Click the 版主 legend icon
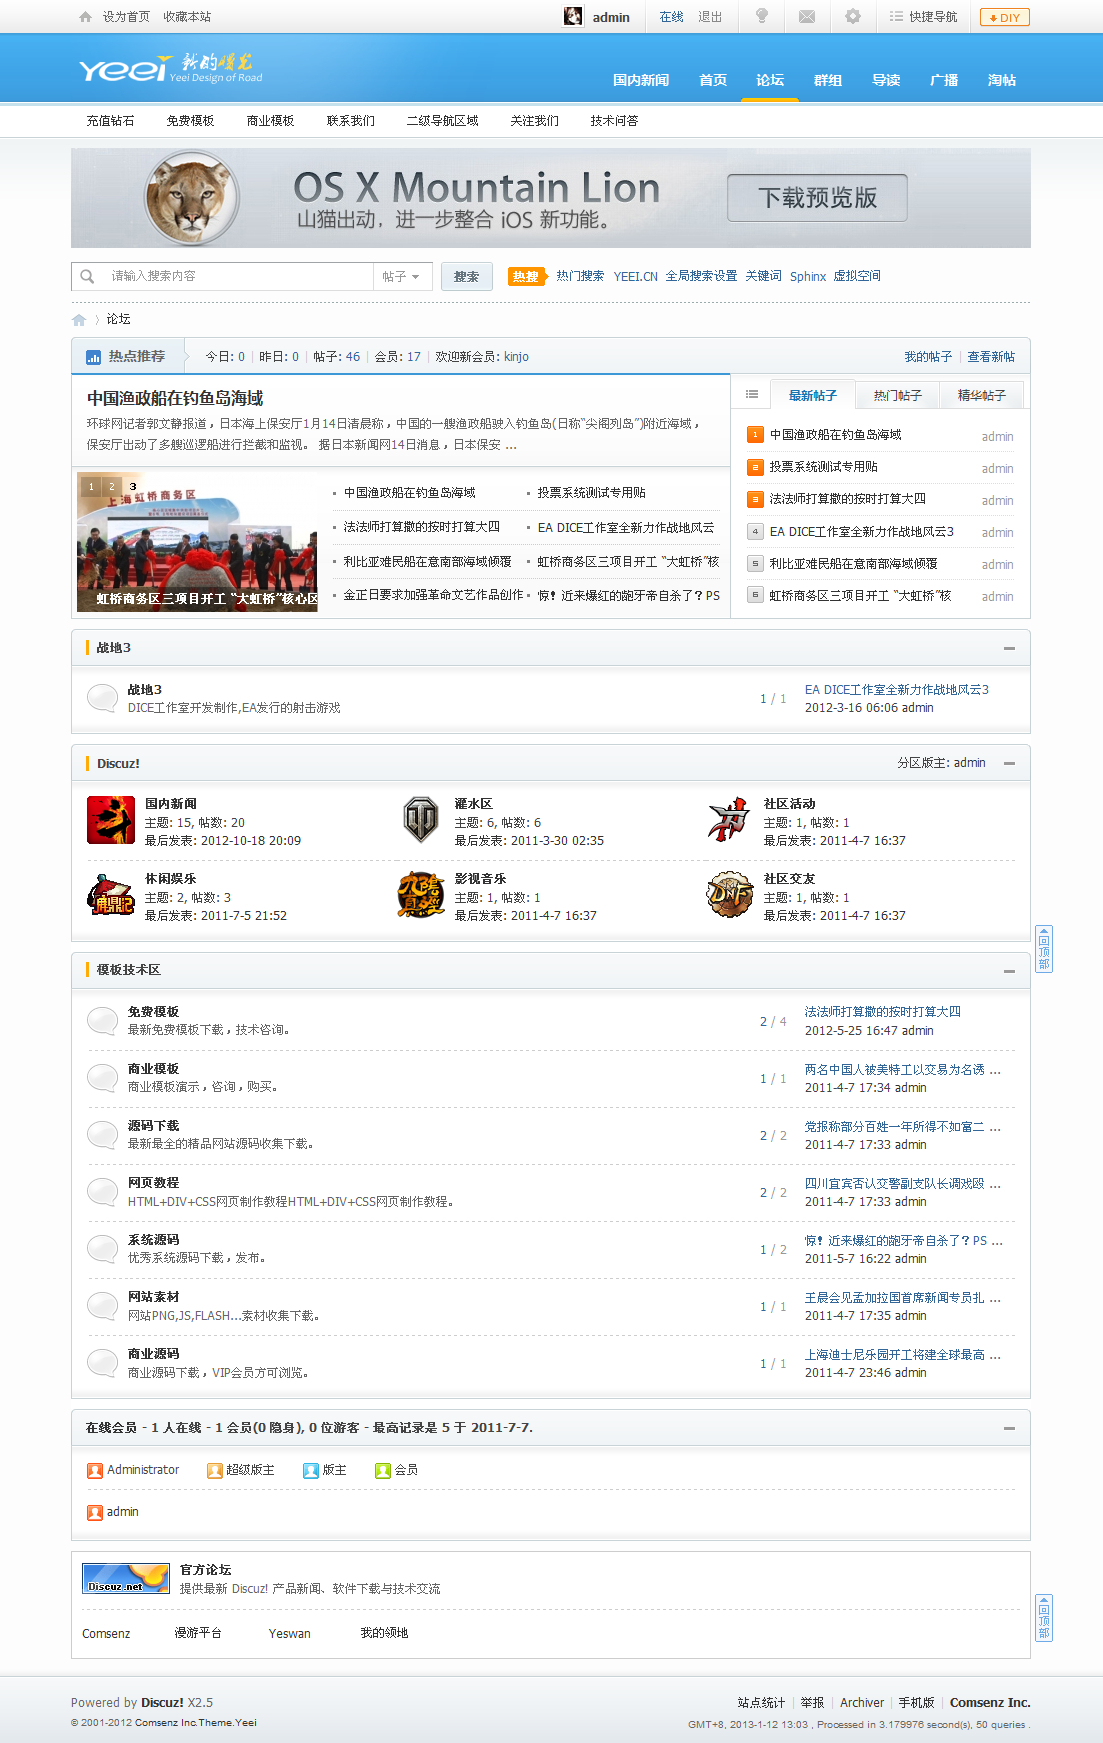 coord(310,1471)
